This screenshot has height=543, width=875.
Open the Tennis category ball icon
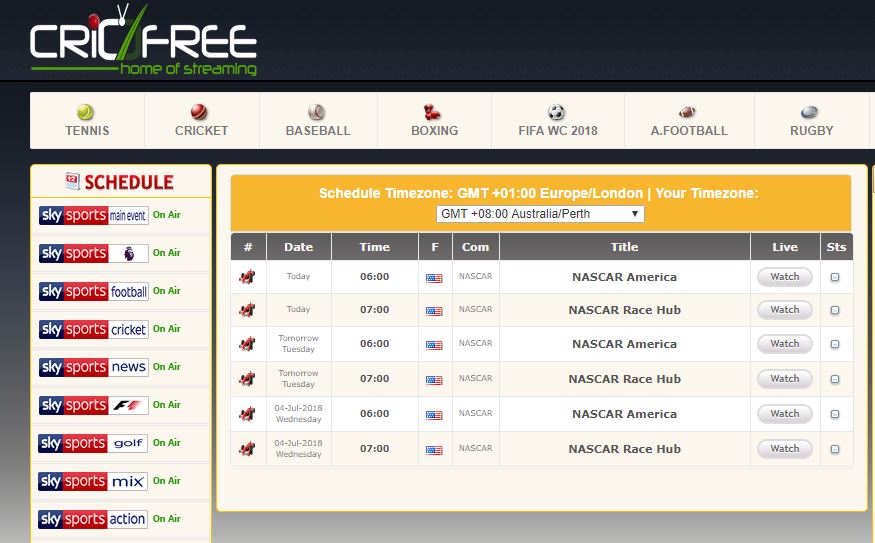[86, 112]
